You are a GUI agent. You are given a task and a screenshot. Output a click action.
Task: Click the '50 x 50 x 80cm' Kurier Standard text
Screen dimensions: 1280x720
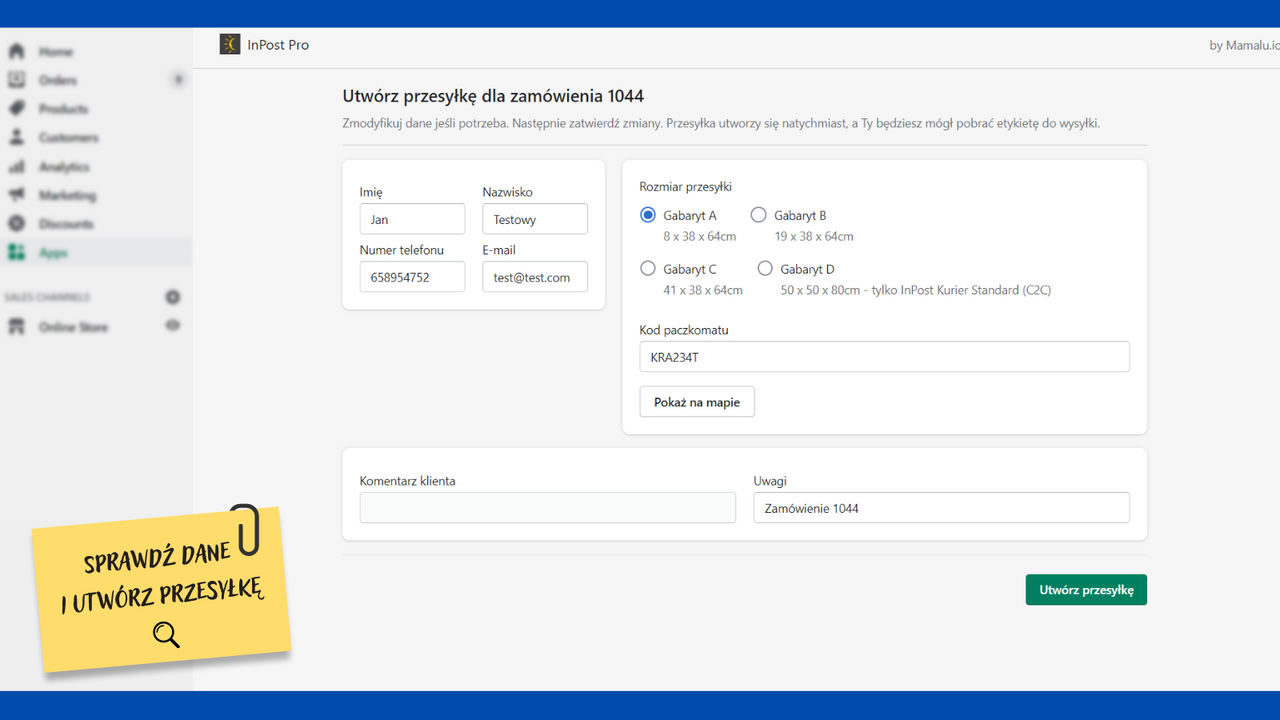[916, 291]
